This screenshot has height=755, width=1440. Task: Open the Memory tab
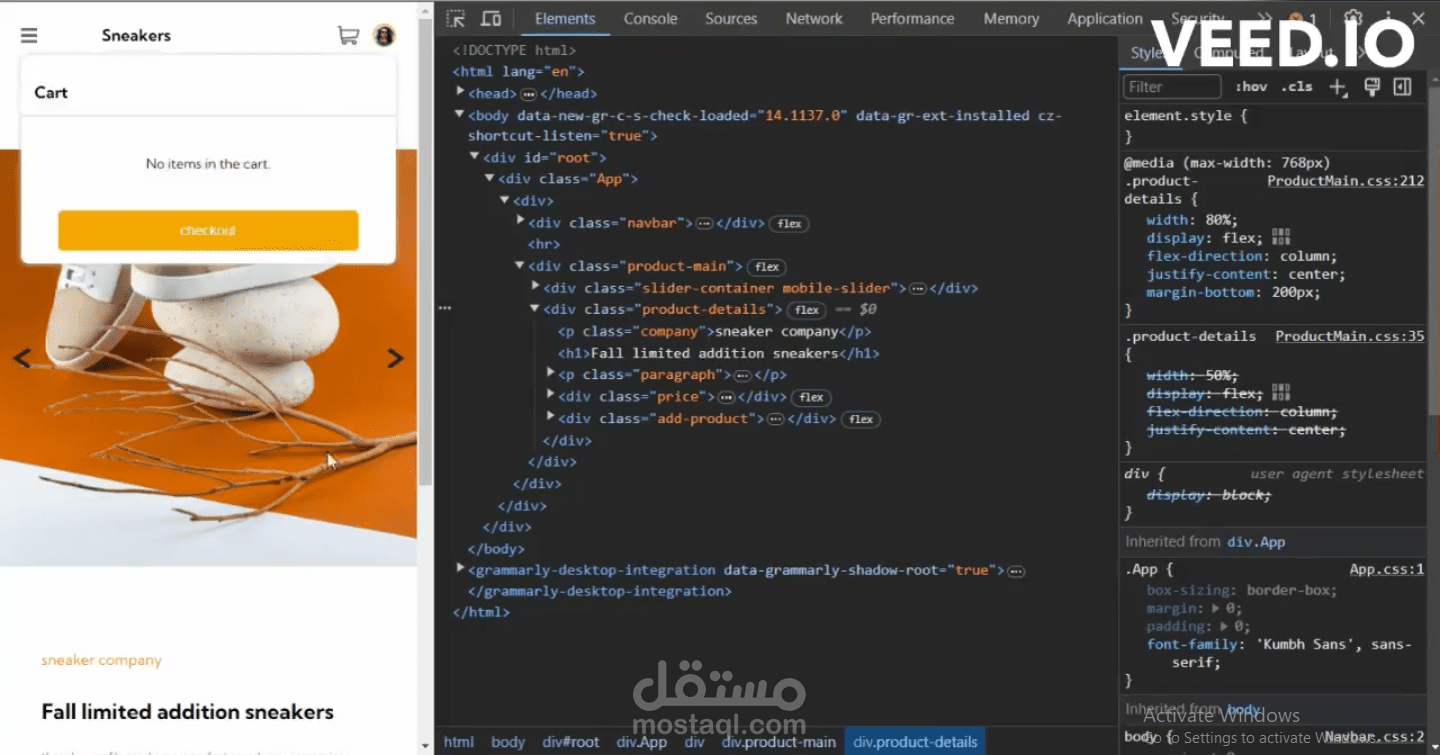tap(1011, 18)
